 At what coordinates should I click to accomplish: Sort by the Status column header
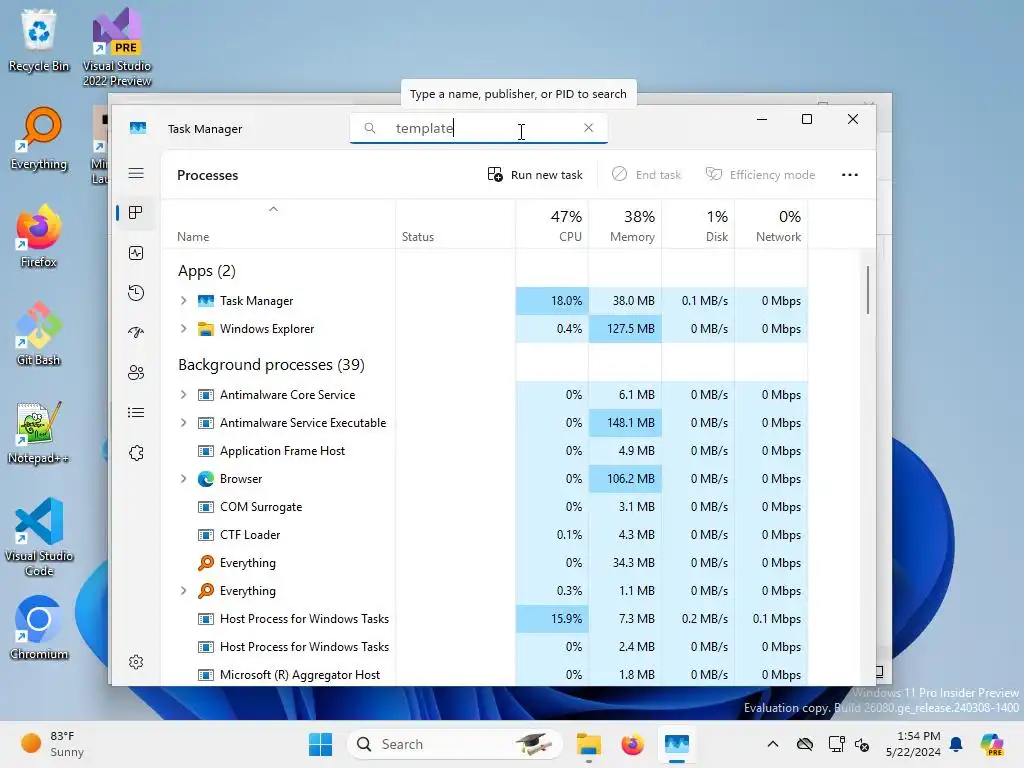point(455,224)
